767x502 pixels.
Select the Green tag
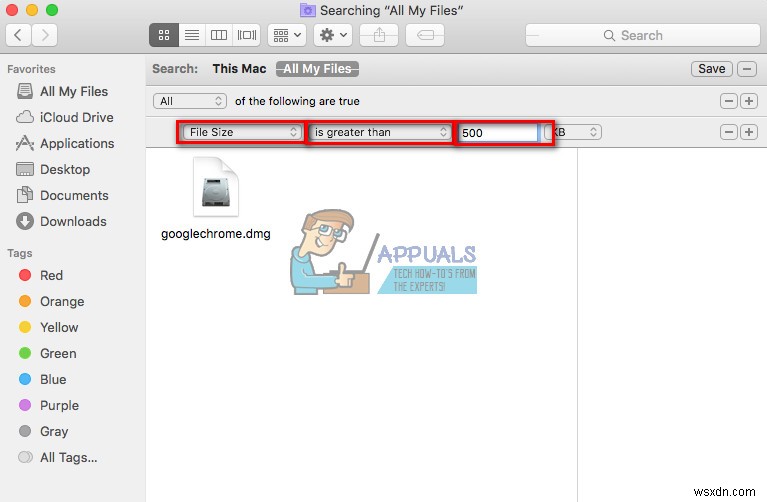click(x=47, y=353)
